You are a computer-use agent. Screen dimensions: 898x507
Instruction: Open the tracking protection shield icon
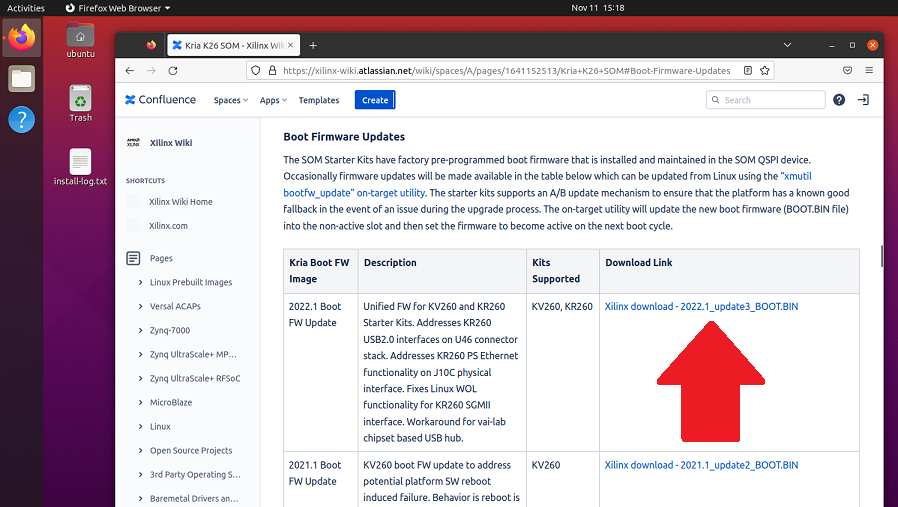(256, 70)
